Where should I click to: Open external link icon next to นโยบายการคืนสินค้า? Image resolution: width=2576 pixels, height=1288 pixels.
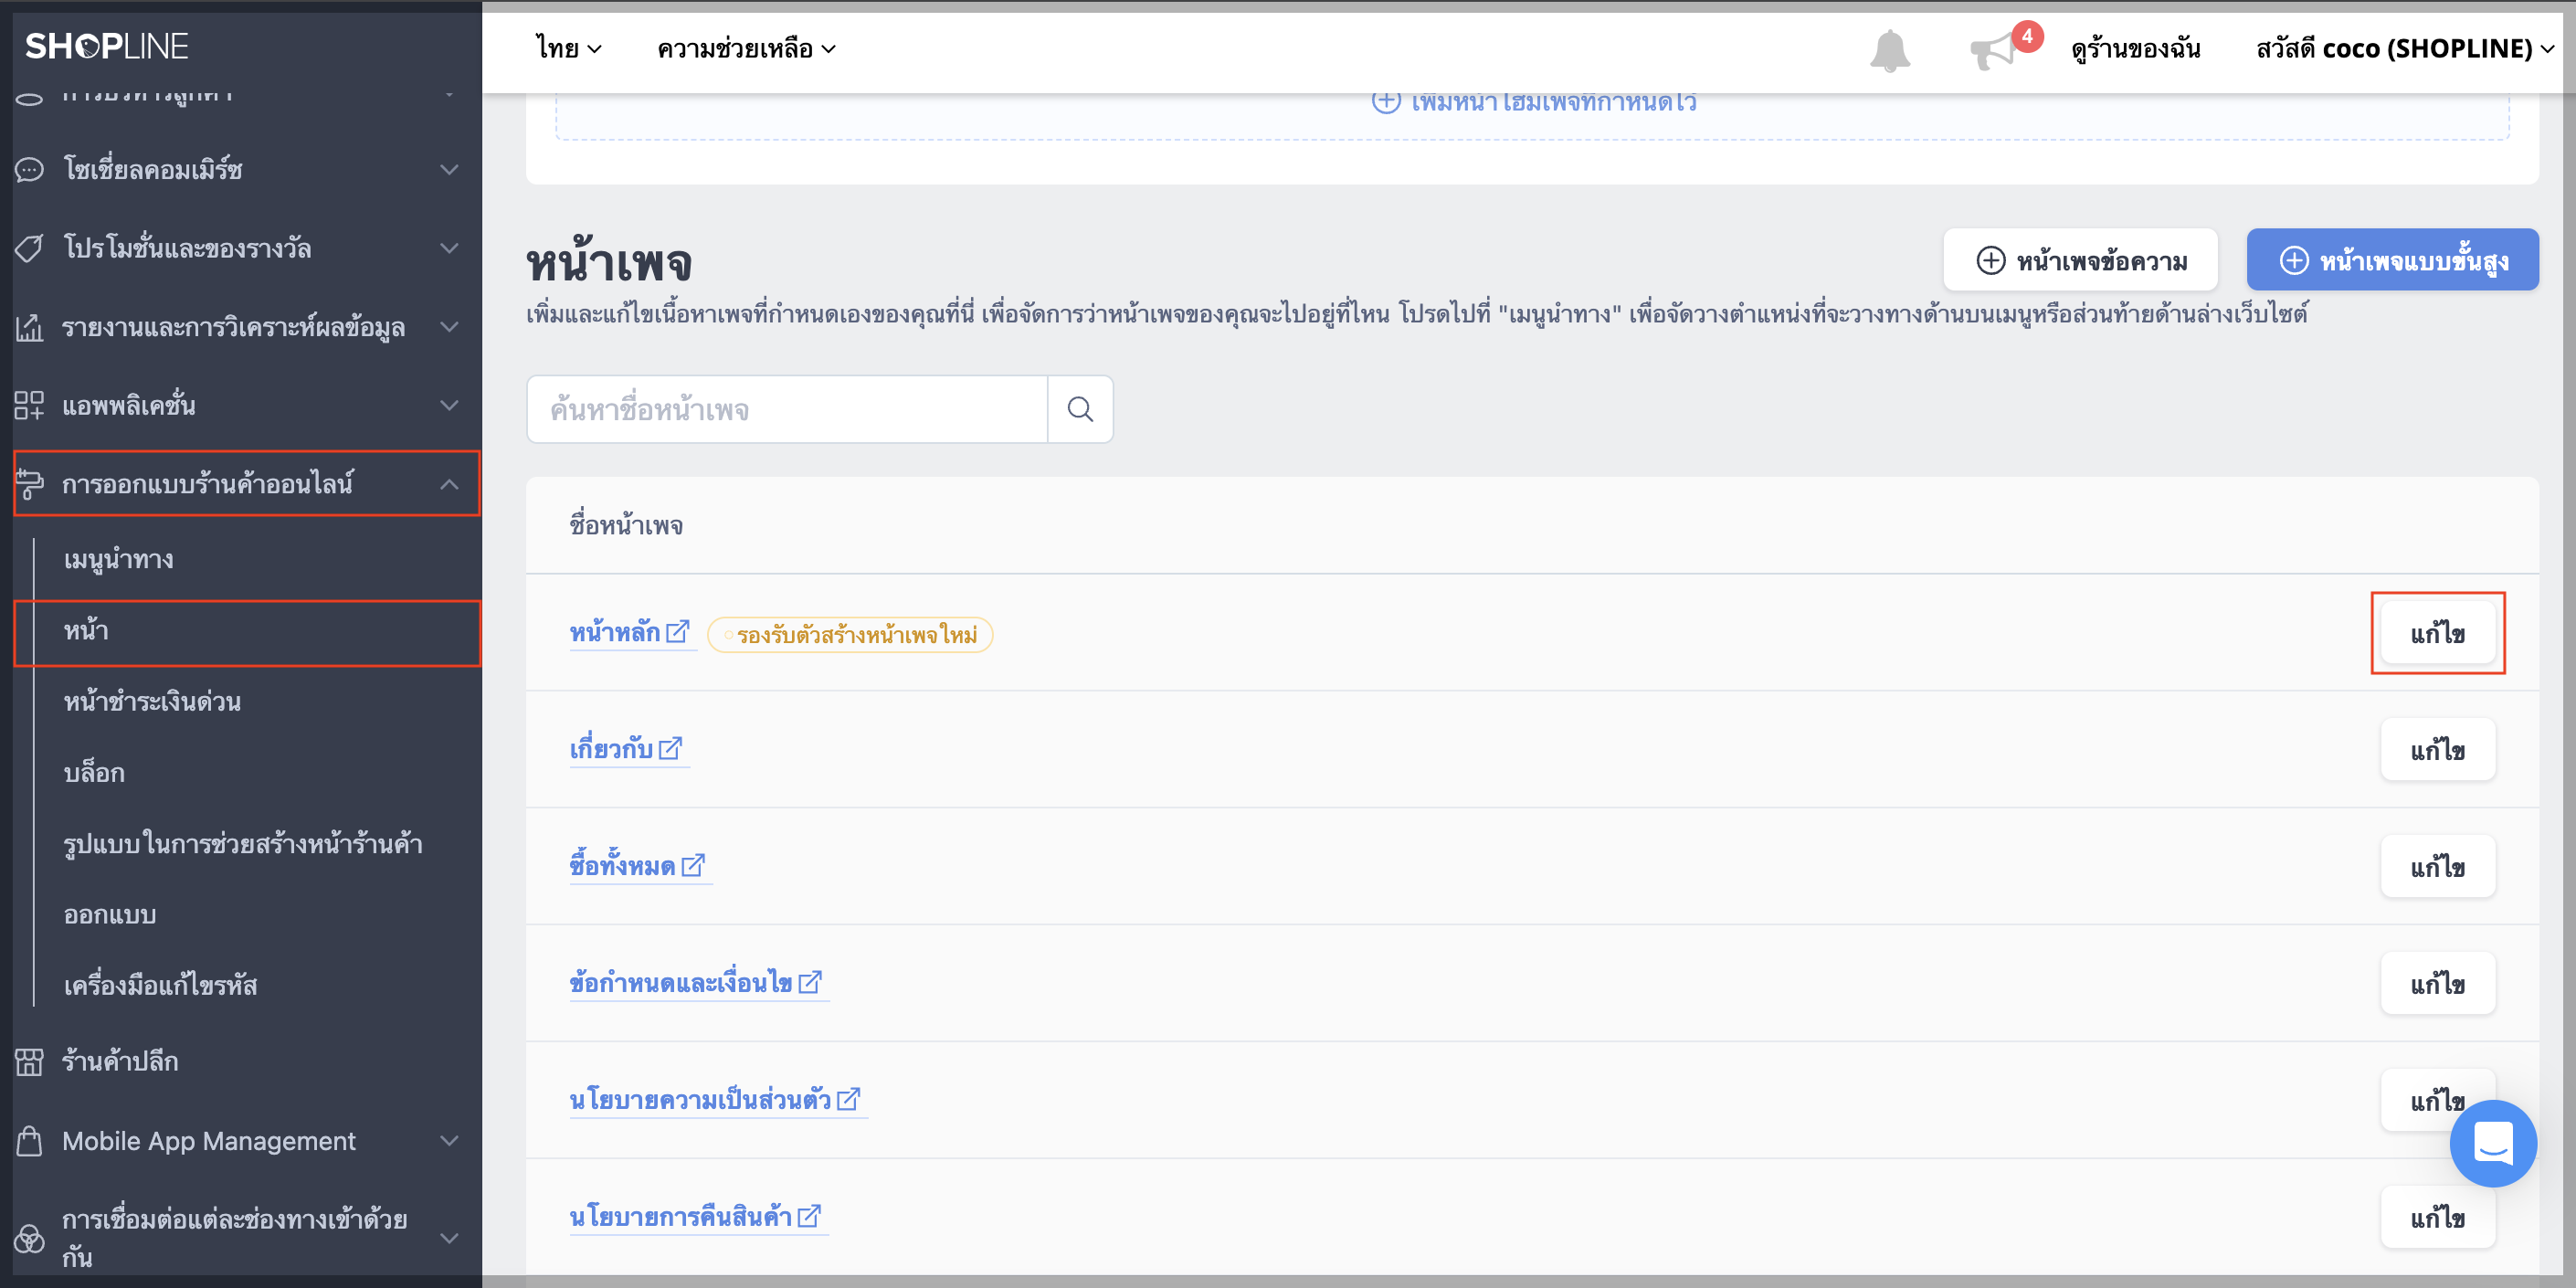(x=810, y=1216)
